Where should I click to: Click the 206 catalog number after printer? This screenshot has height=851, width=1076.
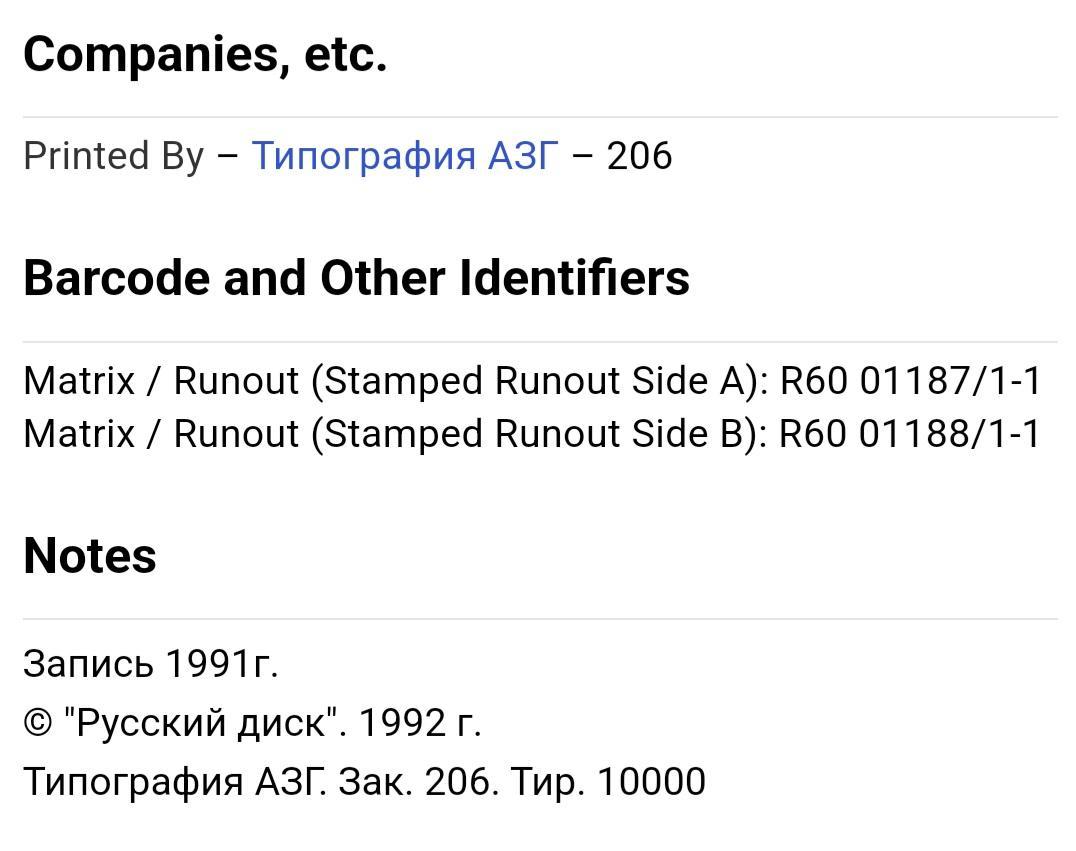(639, 156)
